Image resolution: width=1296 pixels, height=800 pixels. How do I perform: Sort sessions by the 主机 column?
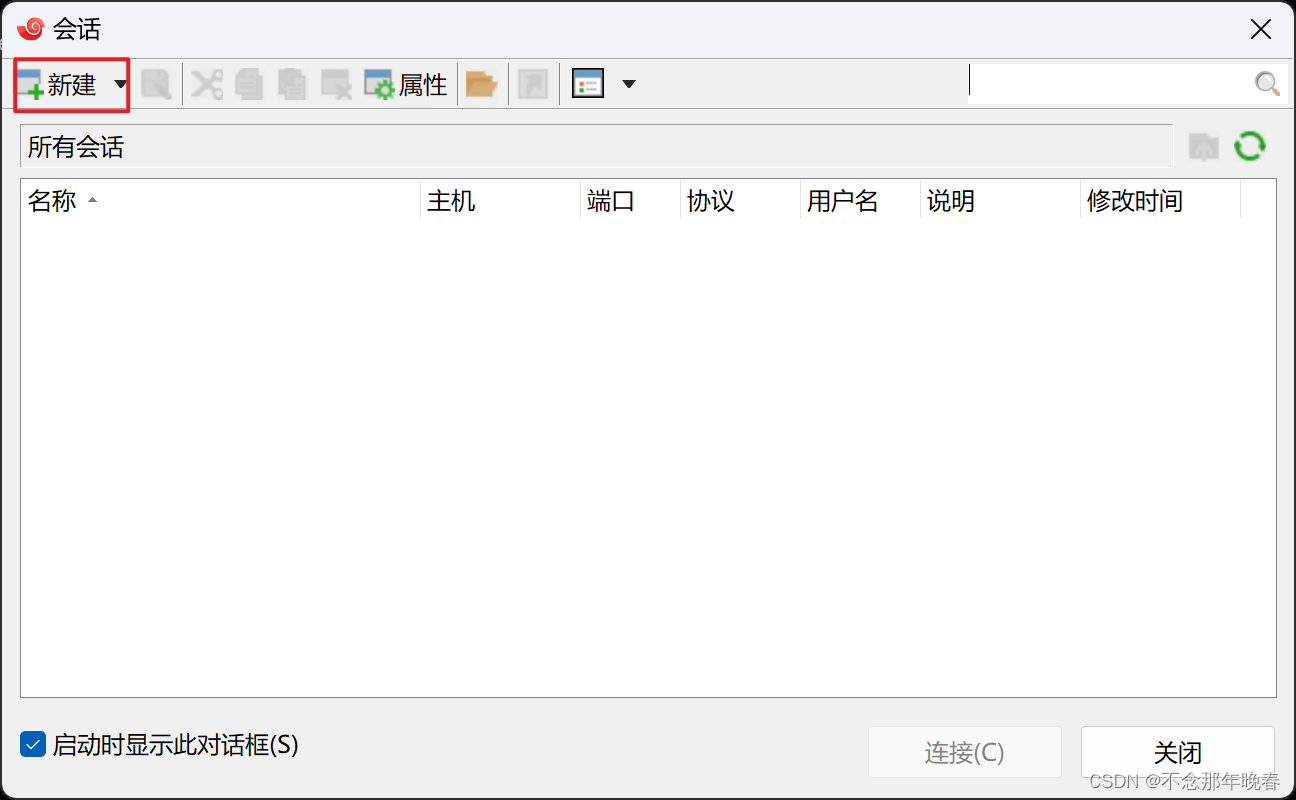(500, 201)
